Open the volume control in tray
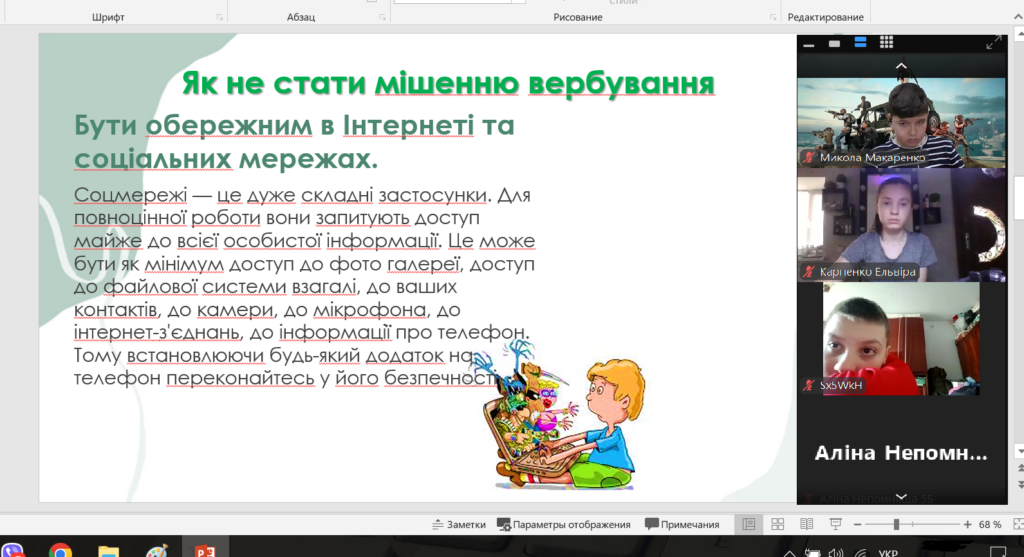The height and width of the screenshot is (557, 1024). [x=836, y=553]
